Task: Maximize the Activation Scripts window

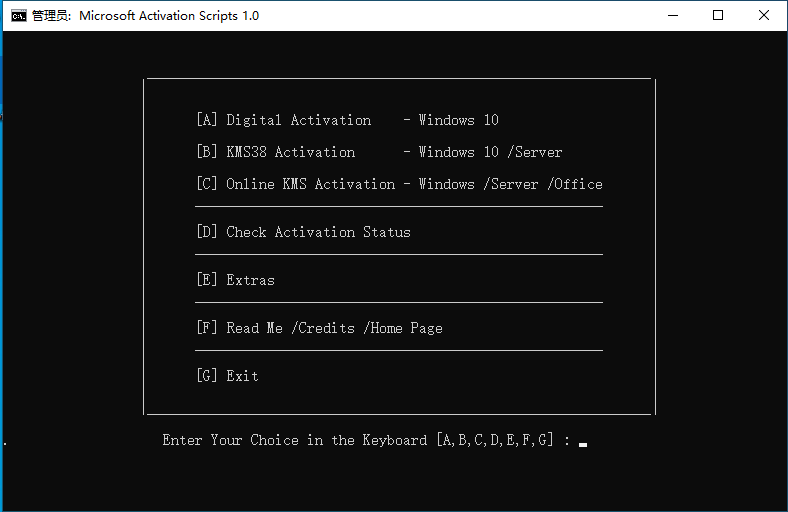Action: (x=718, y=16)
